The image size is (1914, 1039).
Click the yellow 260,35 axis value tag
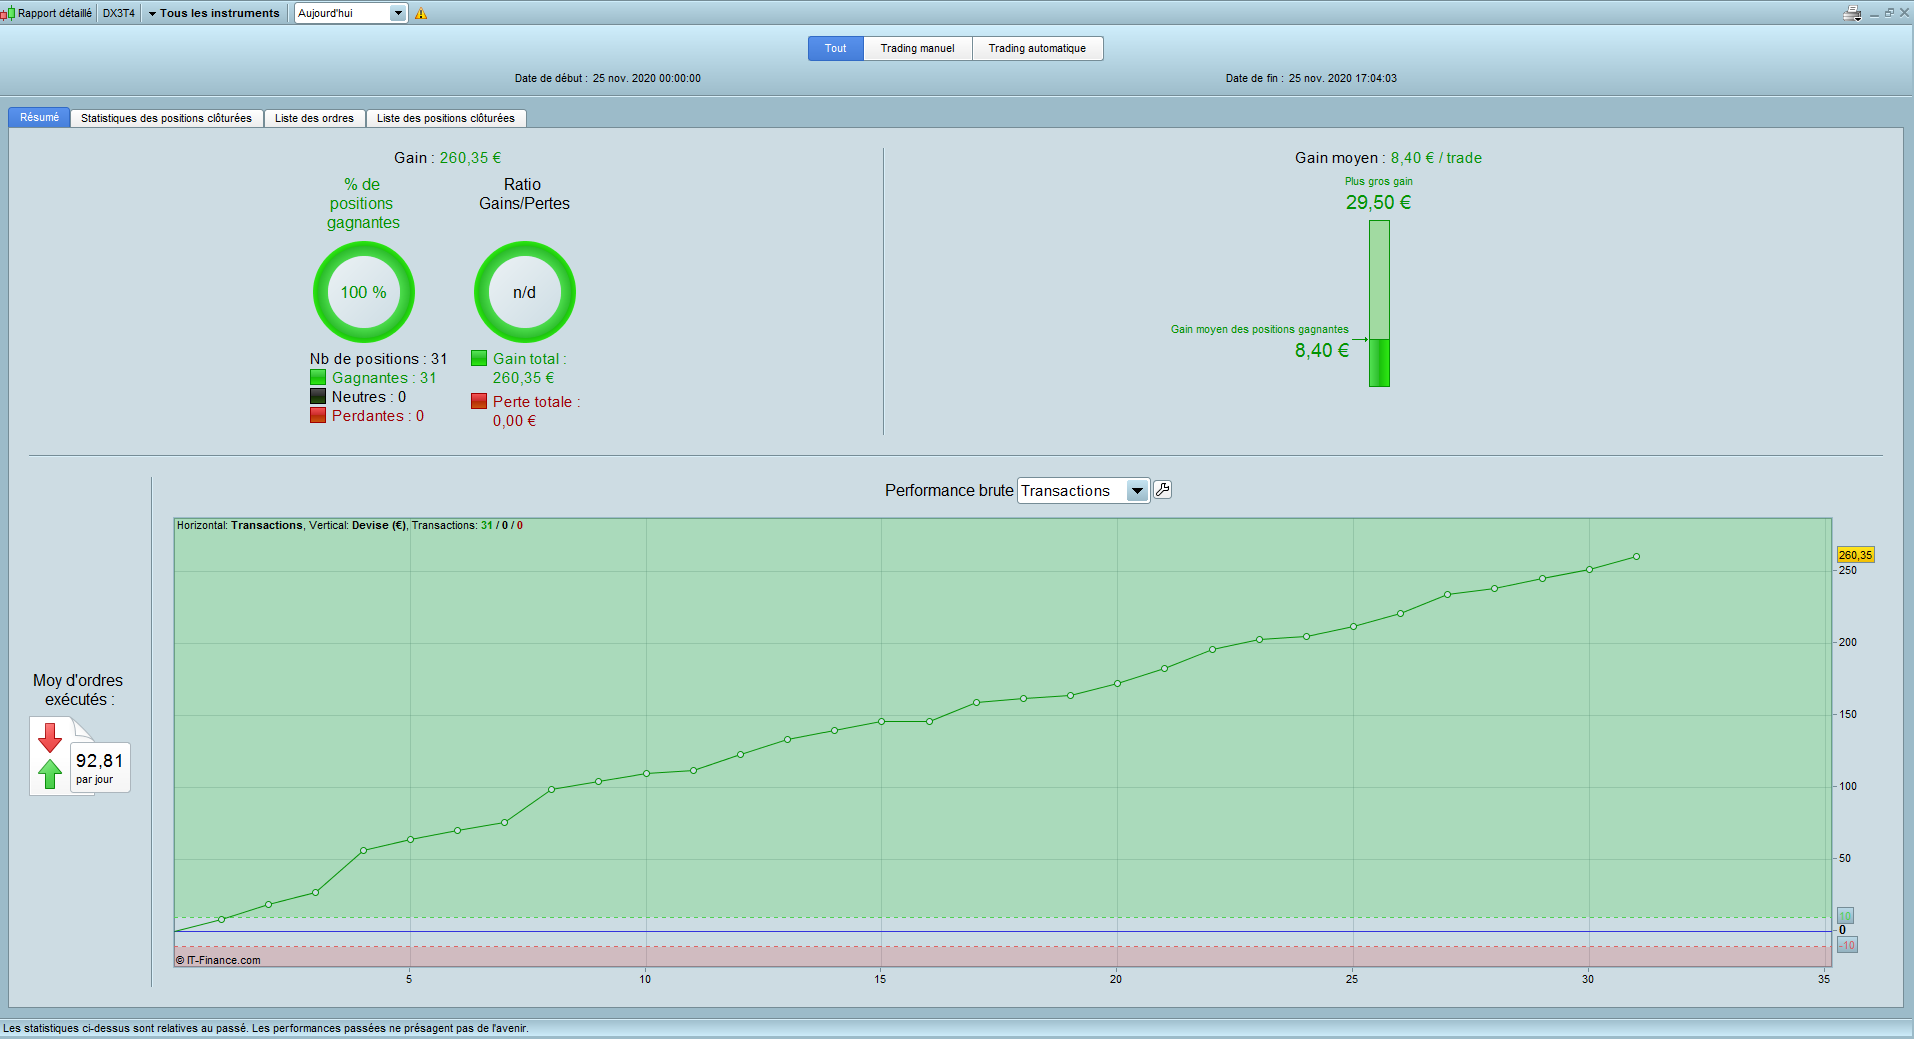[x=1855, y=555]
